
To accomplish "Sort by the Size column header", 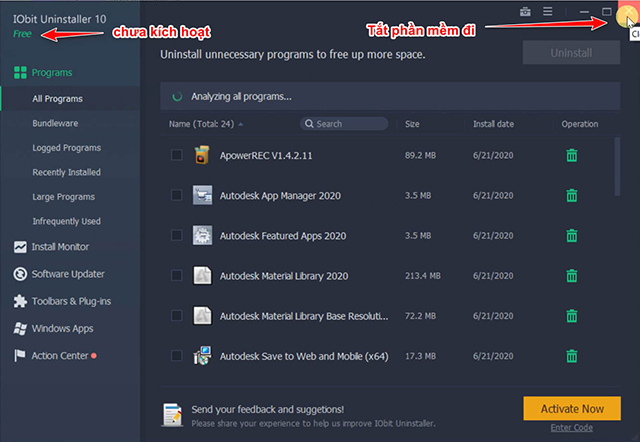I will [x=412, y=124].
